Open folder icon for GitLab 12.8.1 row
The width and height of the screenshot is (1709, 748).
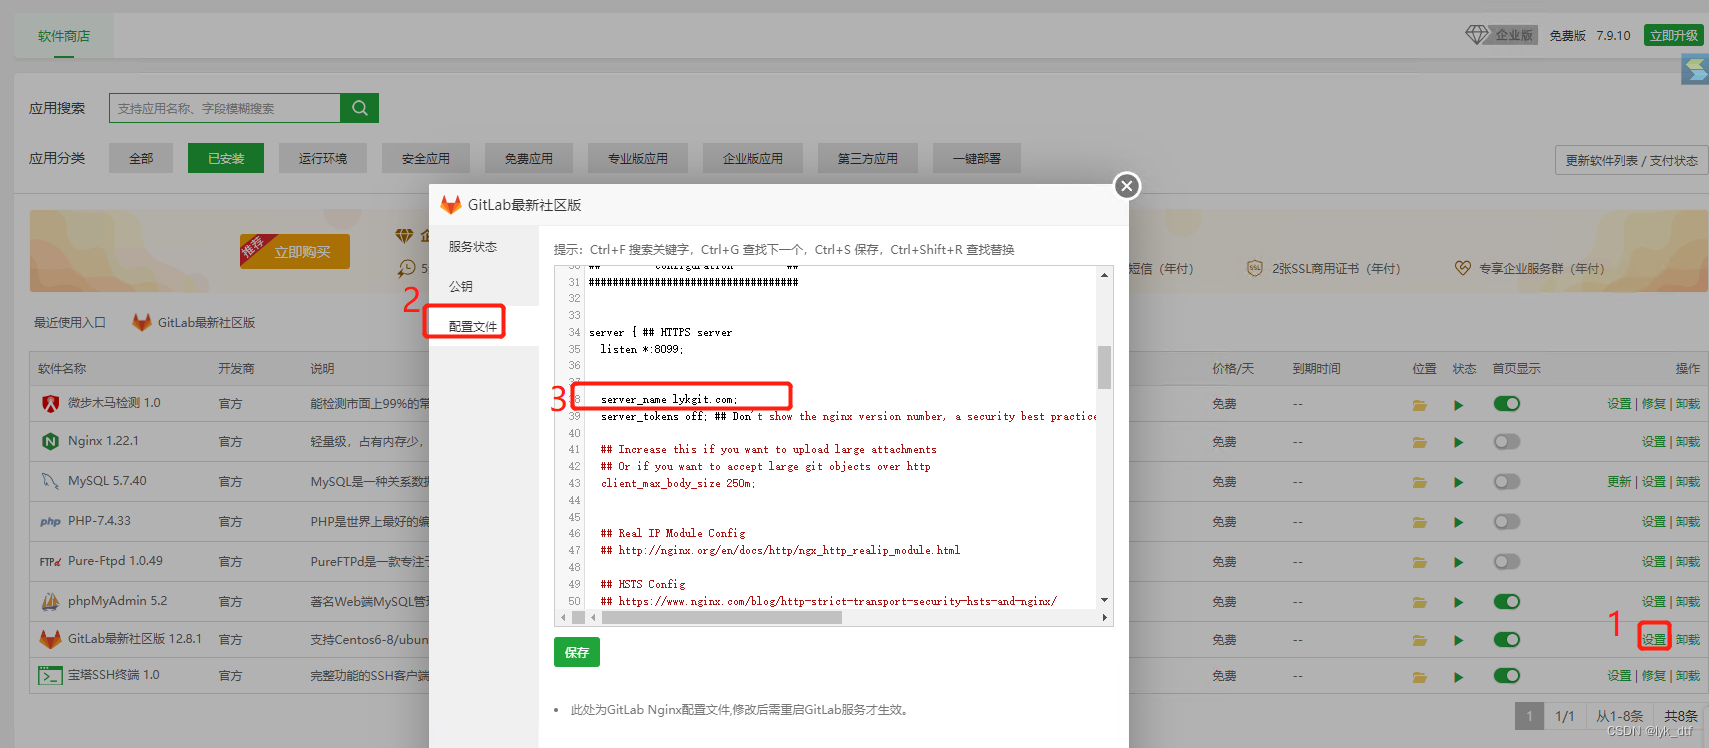click(x=1420, y=641)
